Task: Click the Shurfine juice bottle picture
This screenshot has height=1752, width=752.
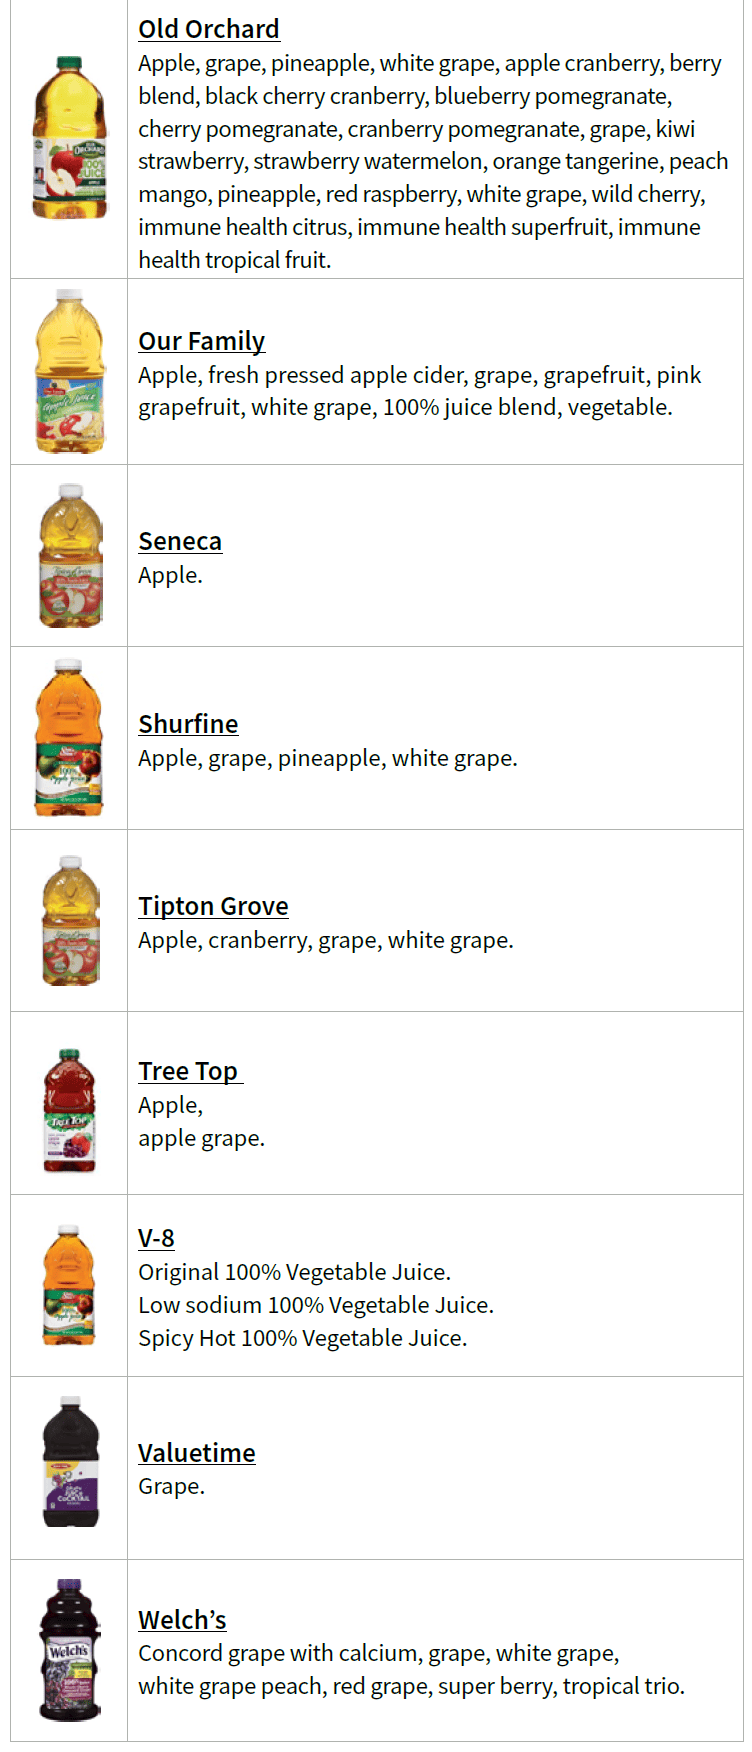Action: coord(69,738)
